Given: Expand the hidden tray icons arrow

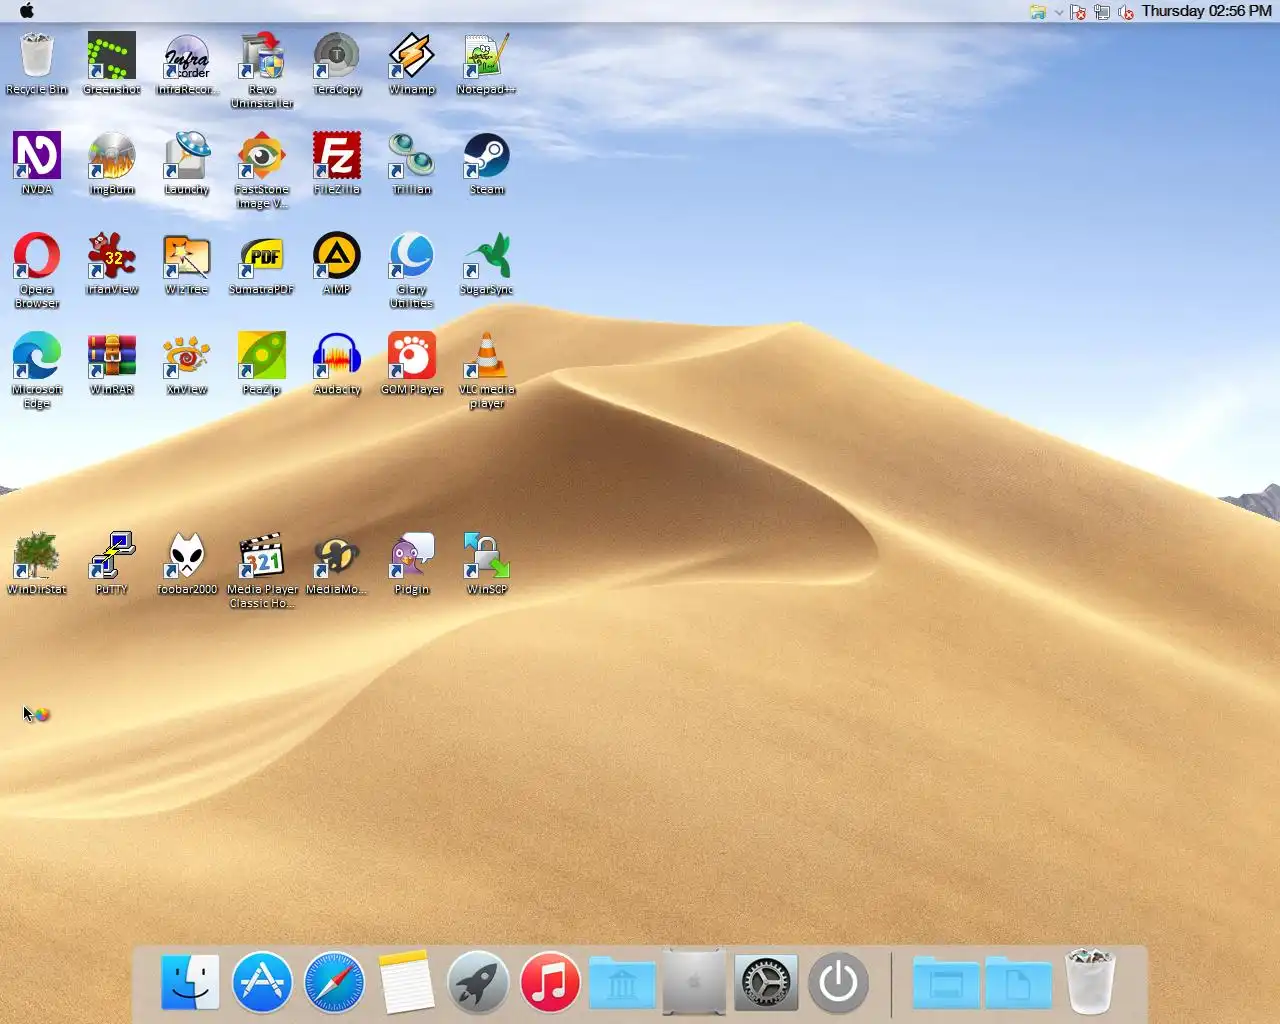Looking at the screenshot, I should pos(1059,12).
